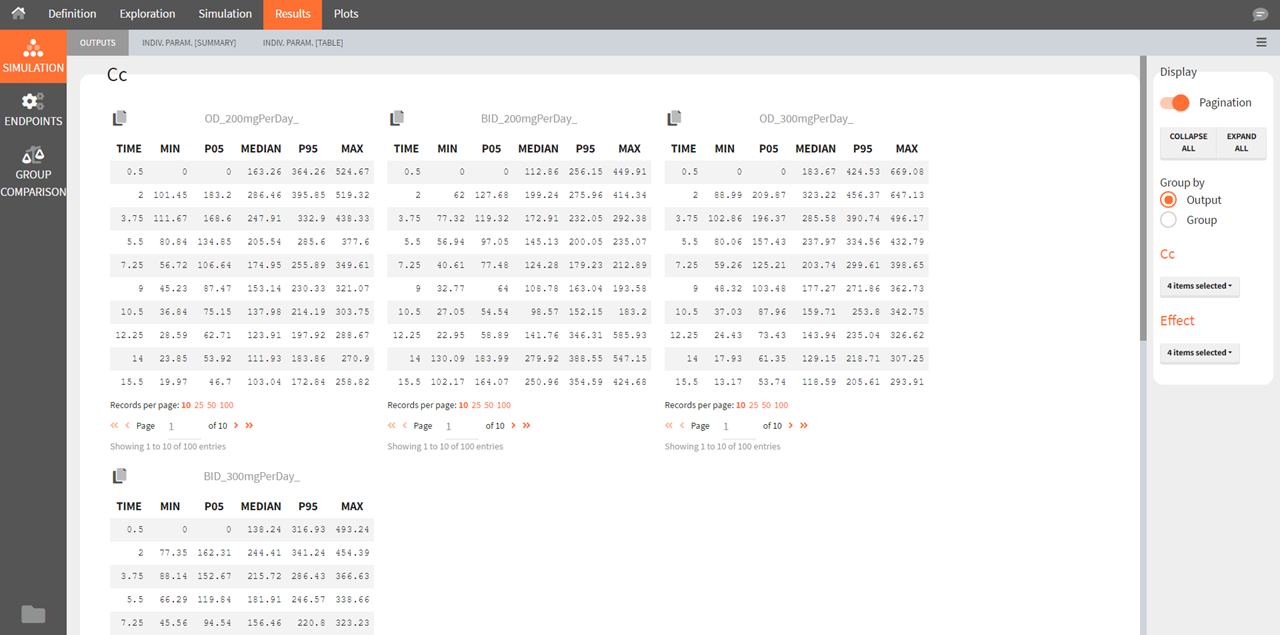
Task: Select Group by Output radio button
Action: click(1168, 200)
